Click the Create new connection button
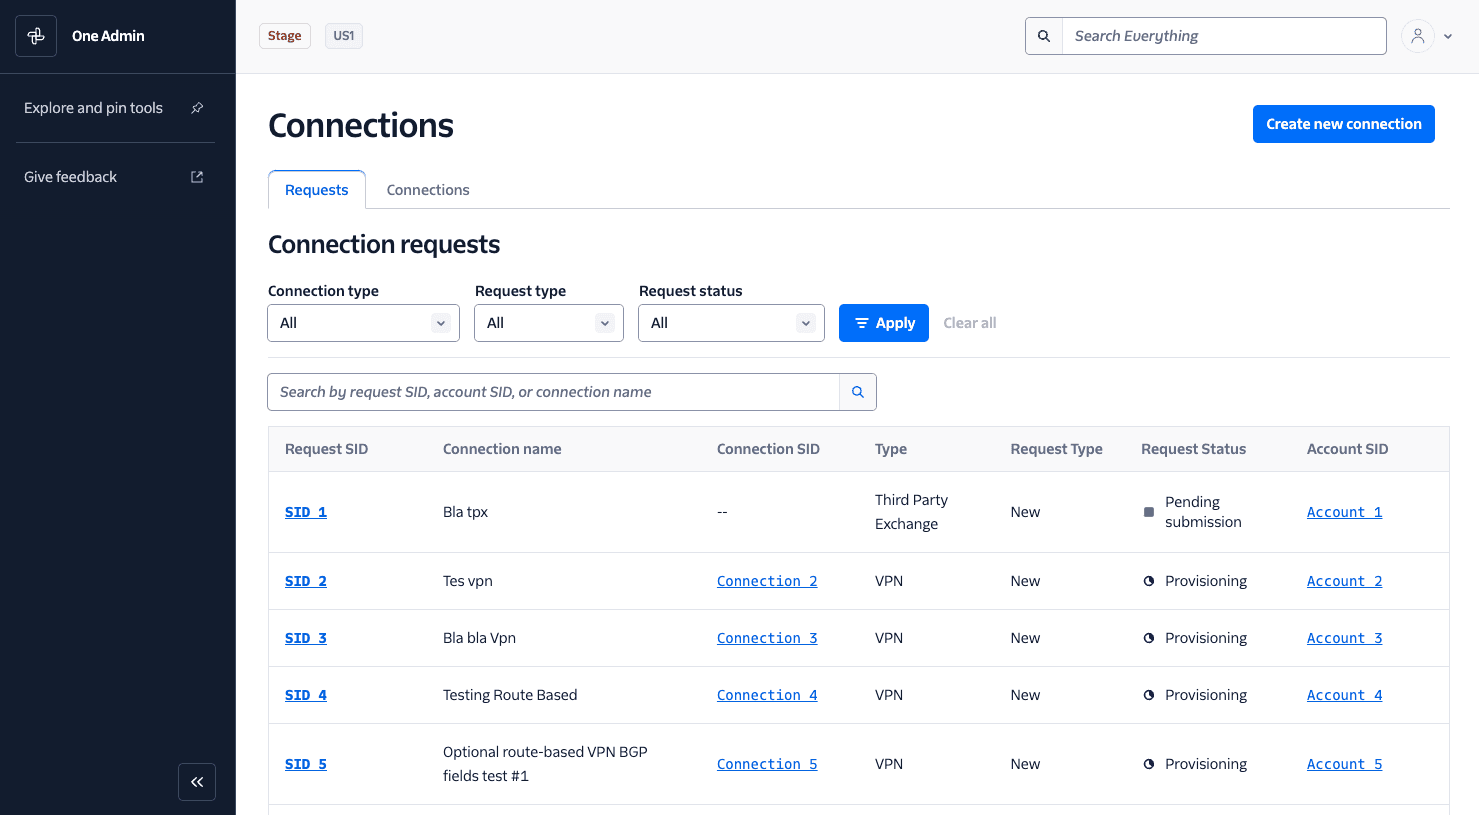 1343,123
